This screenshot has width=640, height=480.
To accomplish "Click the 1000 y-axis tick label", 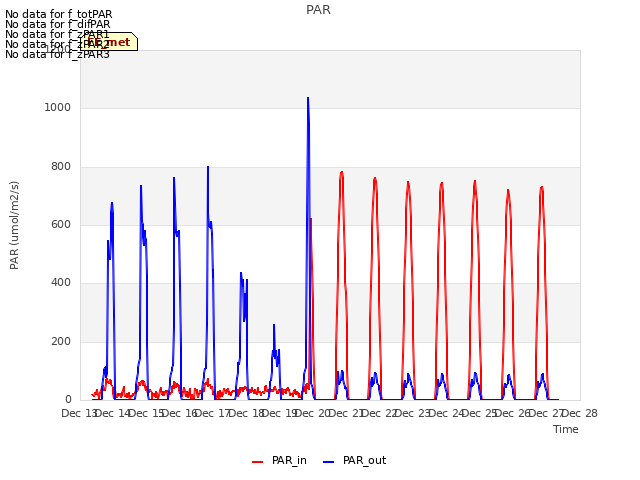I will [58, 107].
